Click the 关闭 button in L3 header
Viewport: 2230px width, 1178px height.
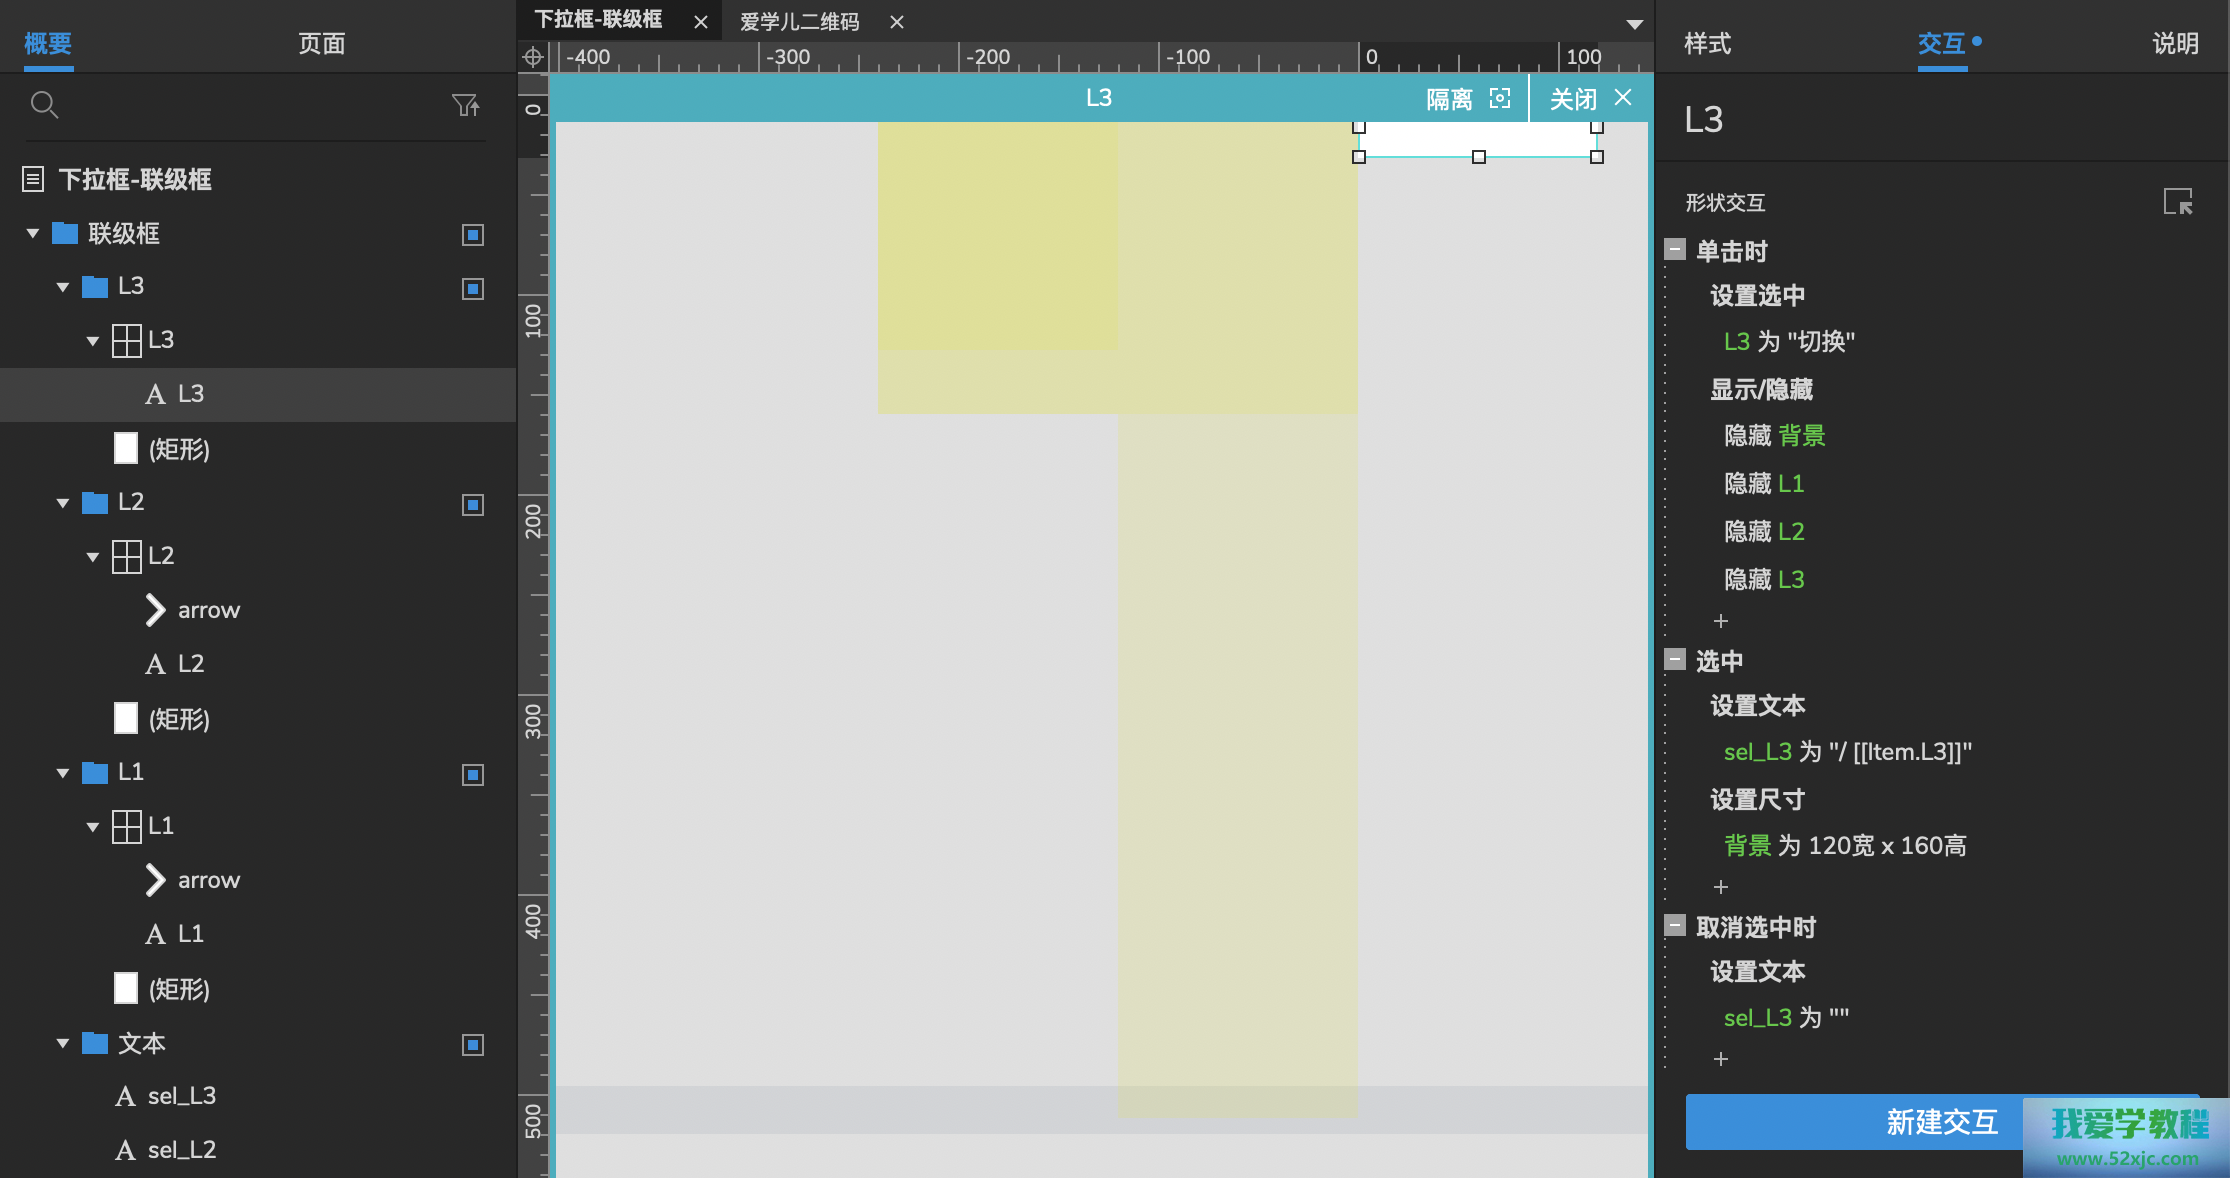click(x=1589, y=98)
